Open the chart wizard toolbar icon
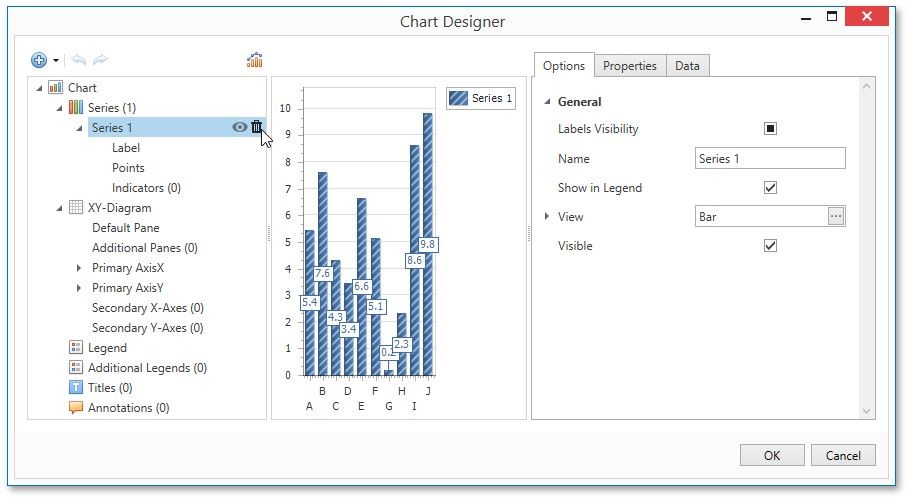This screenshot has width=909, height=500. [255, 60]
